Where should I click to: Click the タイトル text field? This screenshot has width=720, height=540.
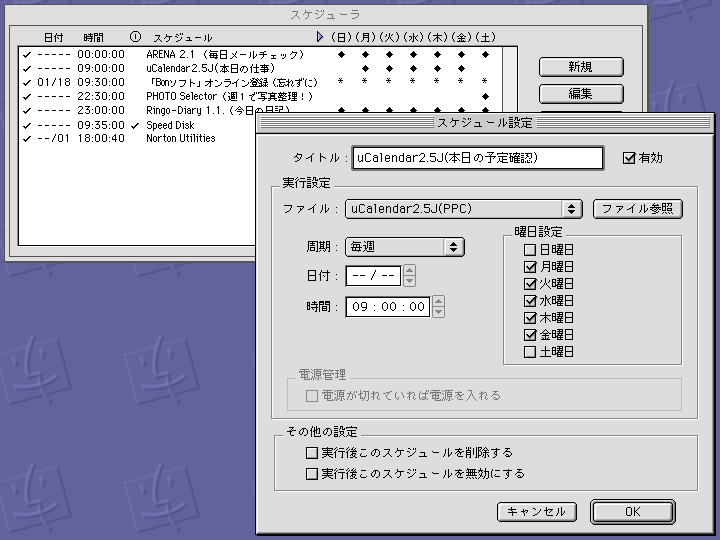pos(478,158)
